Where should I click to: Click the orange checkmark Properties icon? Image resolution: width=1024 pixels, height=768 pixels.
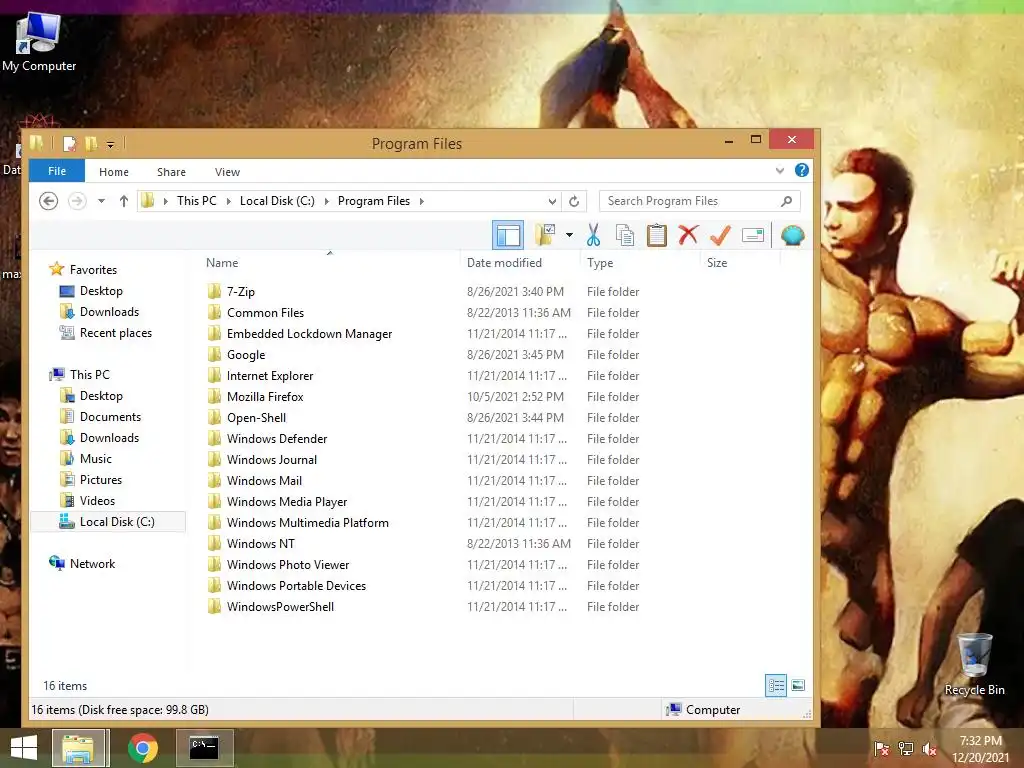click(720, 235)
